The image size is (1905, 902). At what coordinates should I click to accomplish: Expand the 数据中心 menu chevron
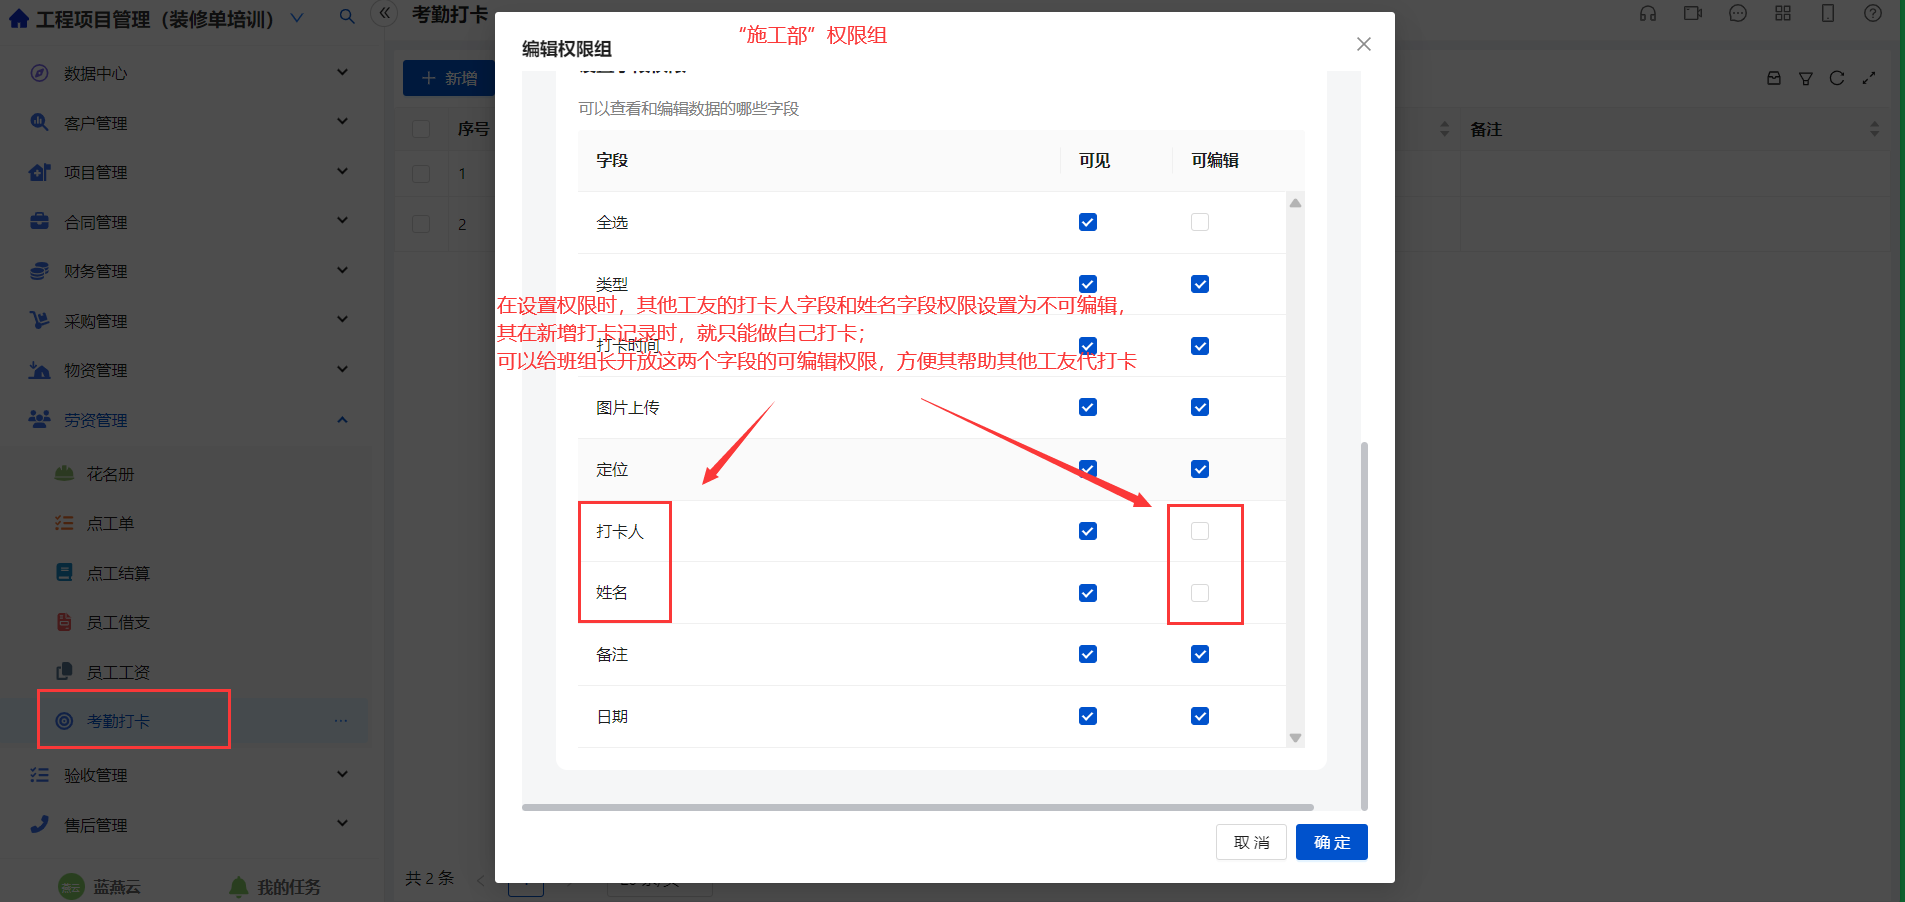(x=342, y=72)
